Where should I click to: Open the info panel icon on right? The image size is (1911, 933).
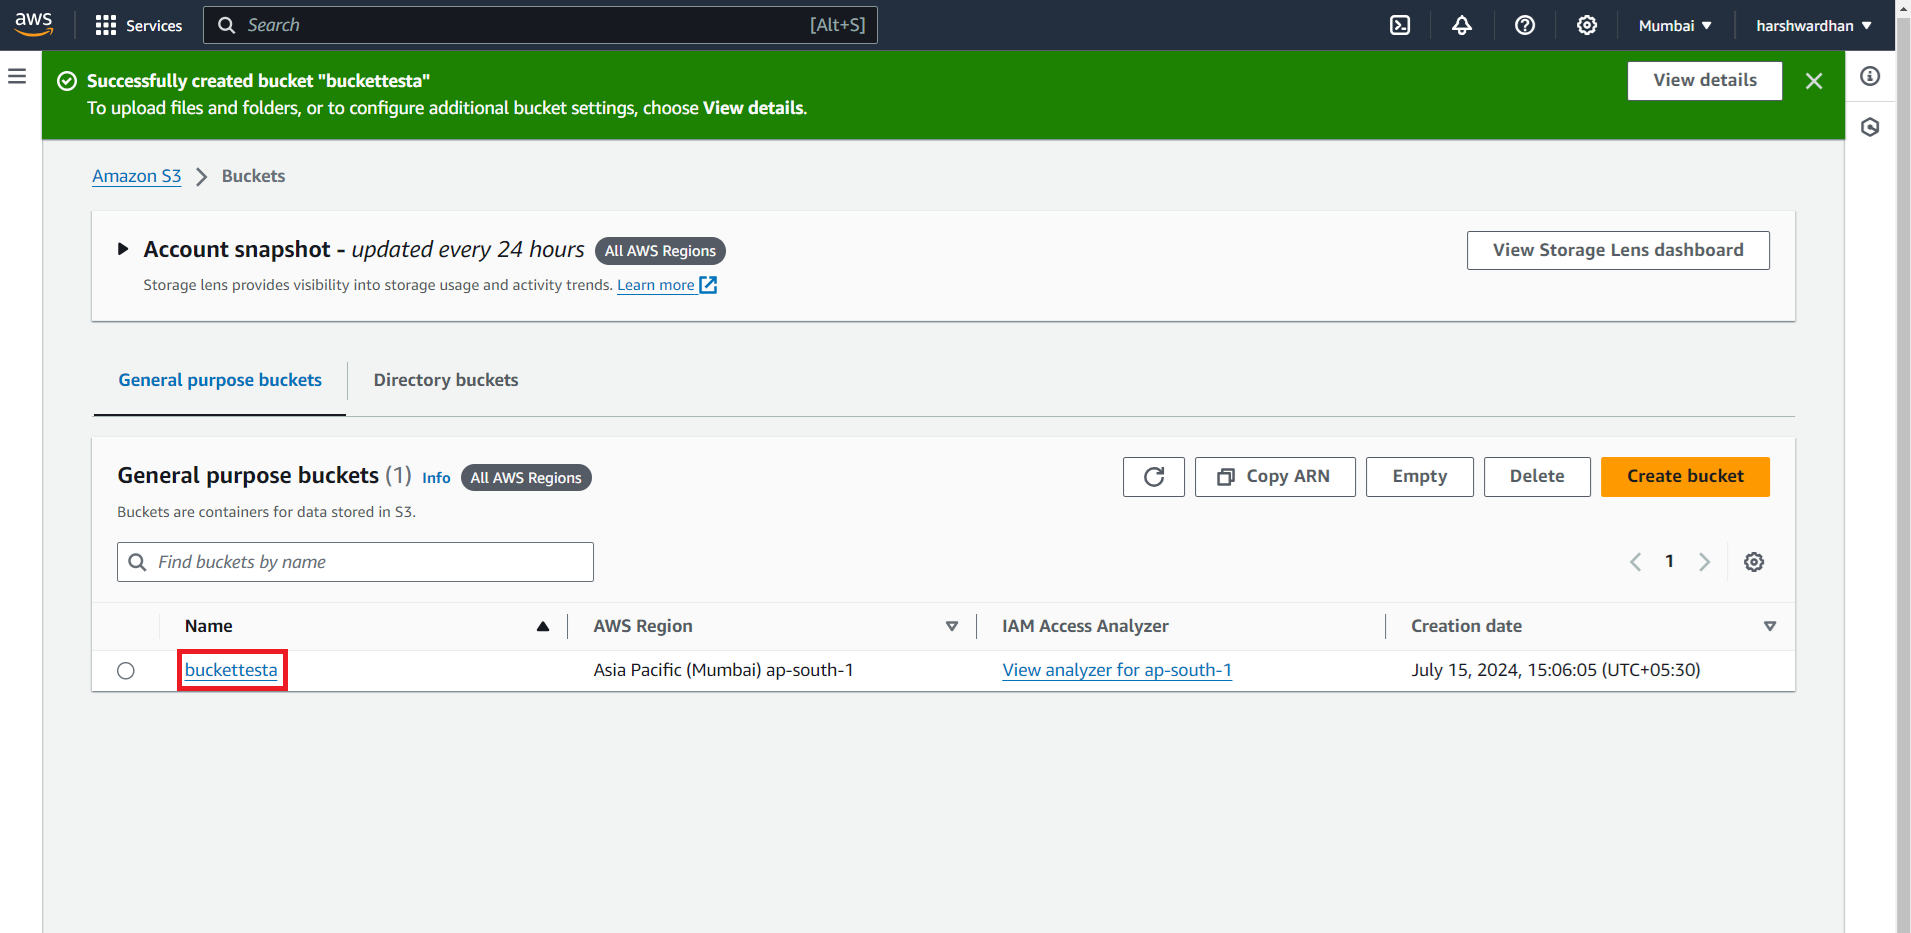(1870, 76)
